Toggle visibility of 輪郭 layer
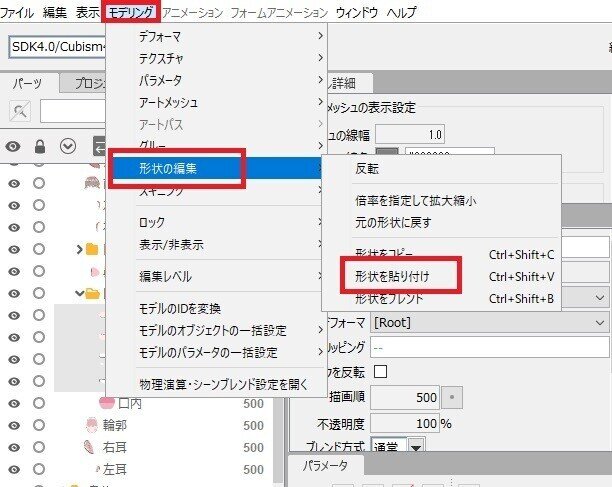The image size is (612, 487). 14,425
